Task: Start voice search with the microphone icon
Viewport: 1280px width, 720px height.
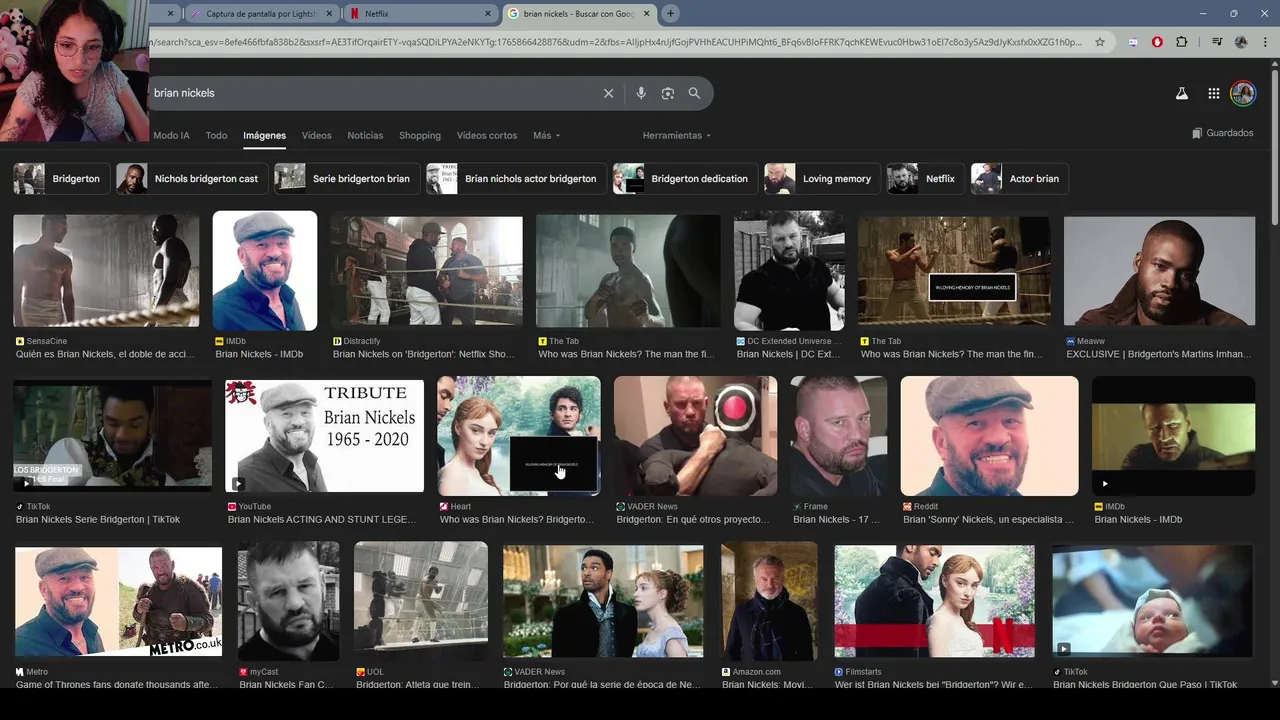Action: 641,93
